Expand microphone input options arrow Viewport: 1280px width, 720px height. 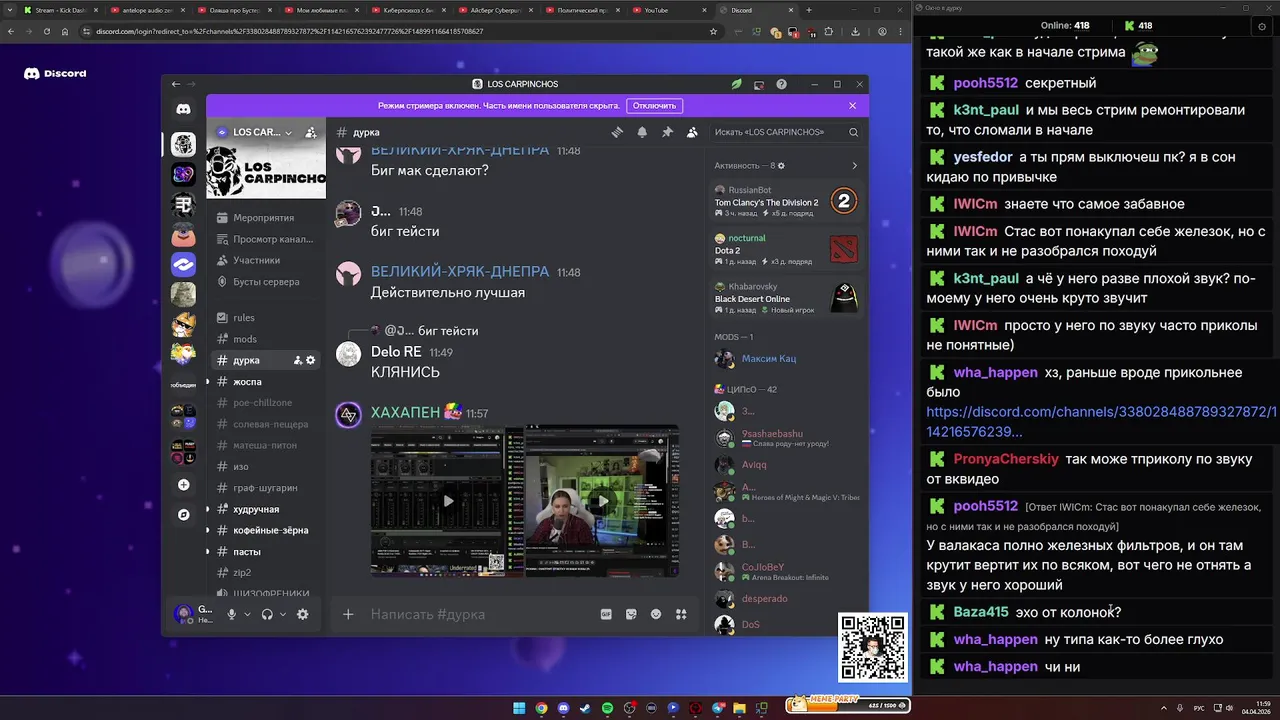tap(247, 614)
